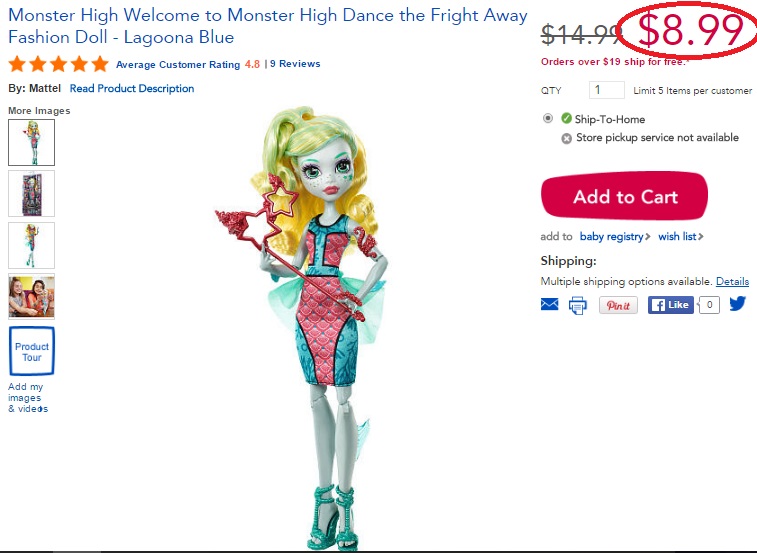Select the thumbnail showing two girls

tap(31, 297)
